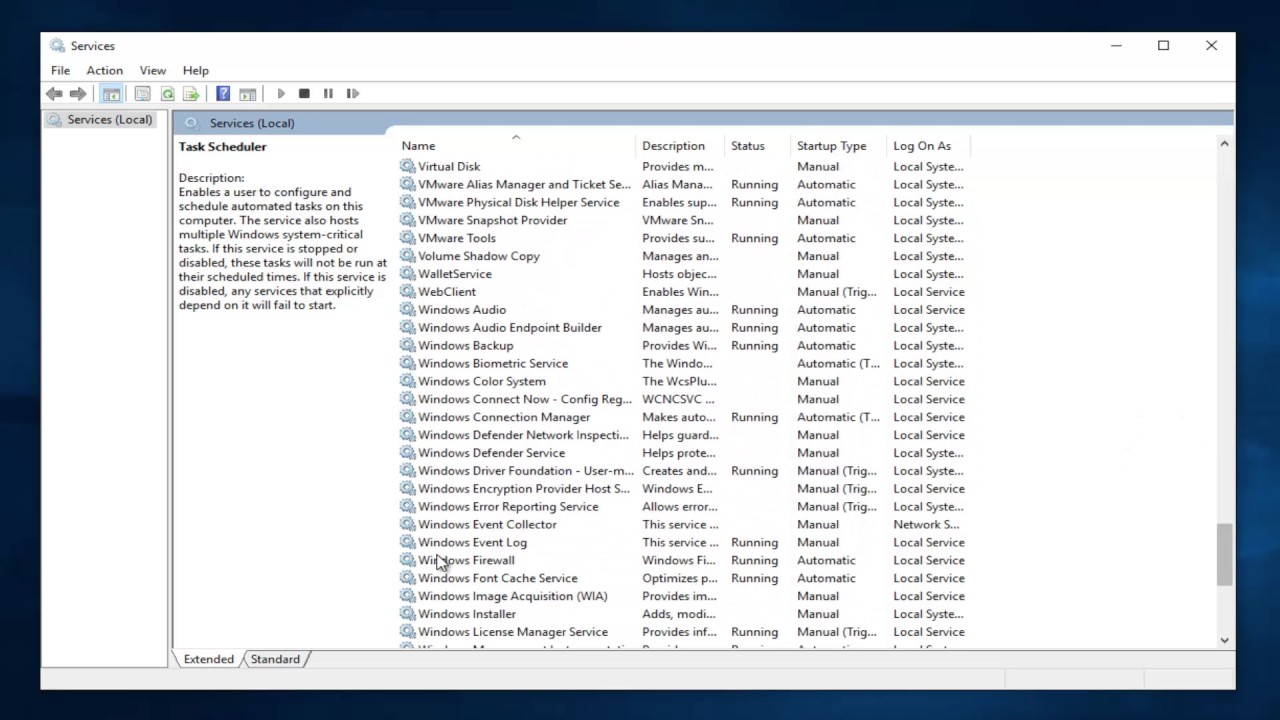Select VMware Physical Disk Helper Service name

tap(518, 203)
